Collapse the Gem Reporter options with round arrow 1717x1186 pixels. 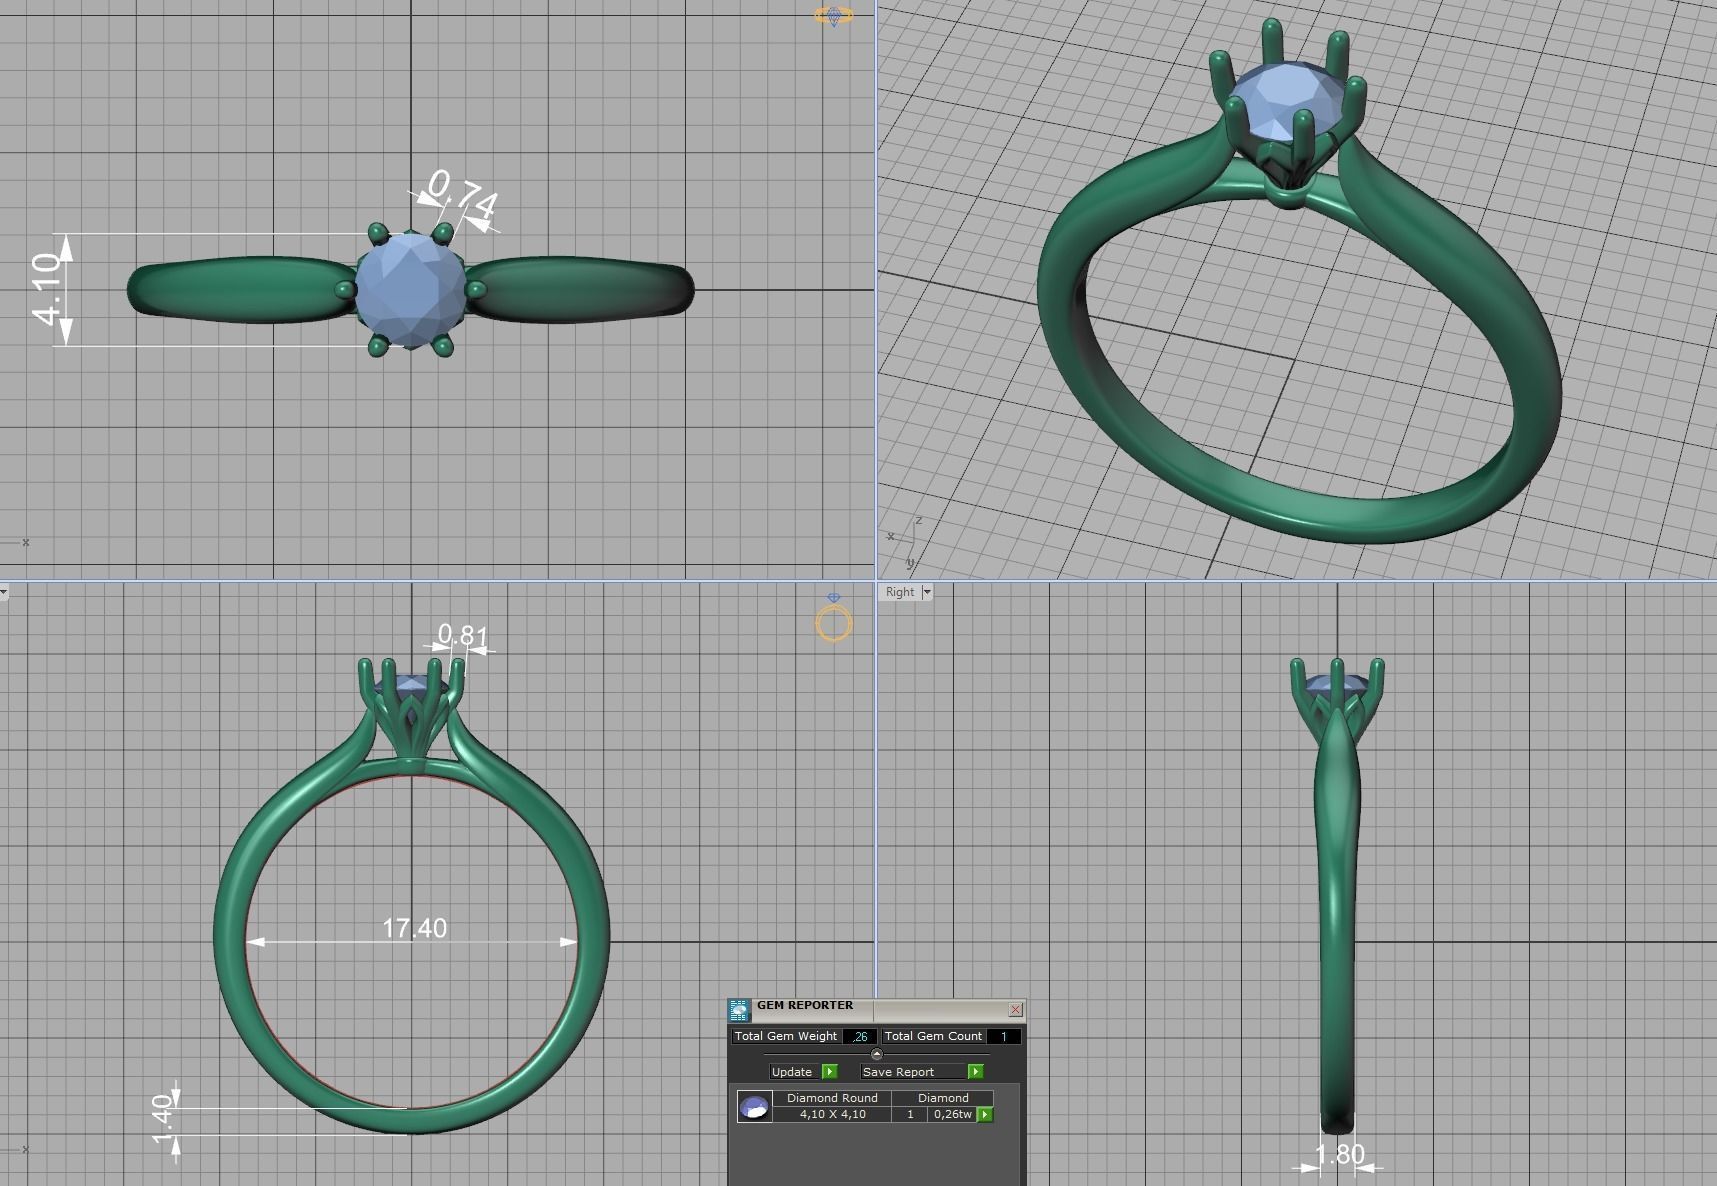[x=877, y=1054]
